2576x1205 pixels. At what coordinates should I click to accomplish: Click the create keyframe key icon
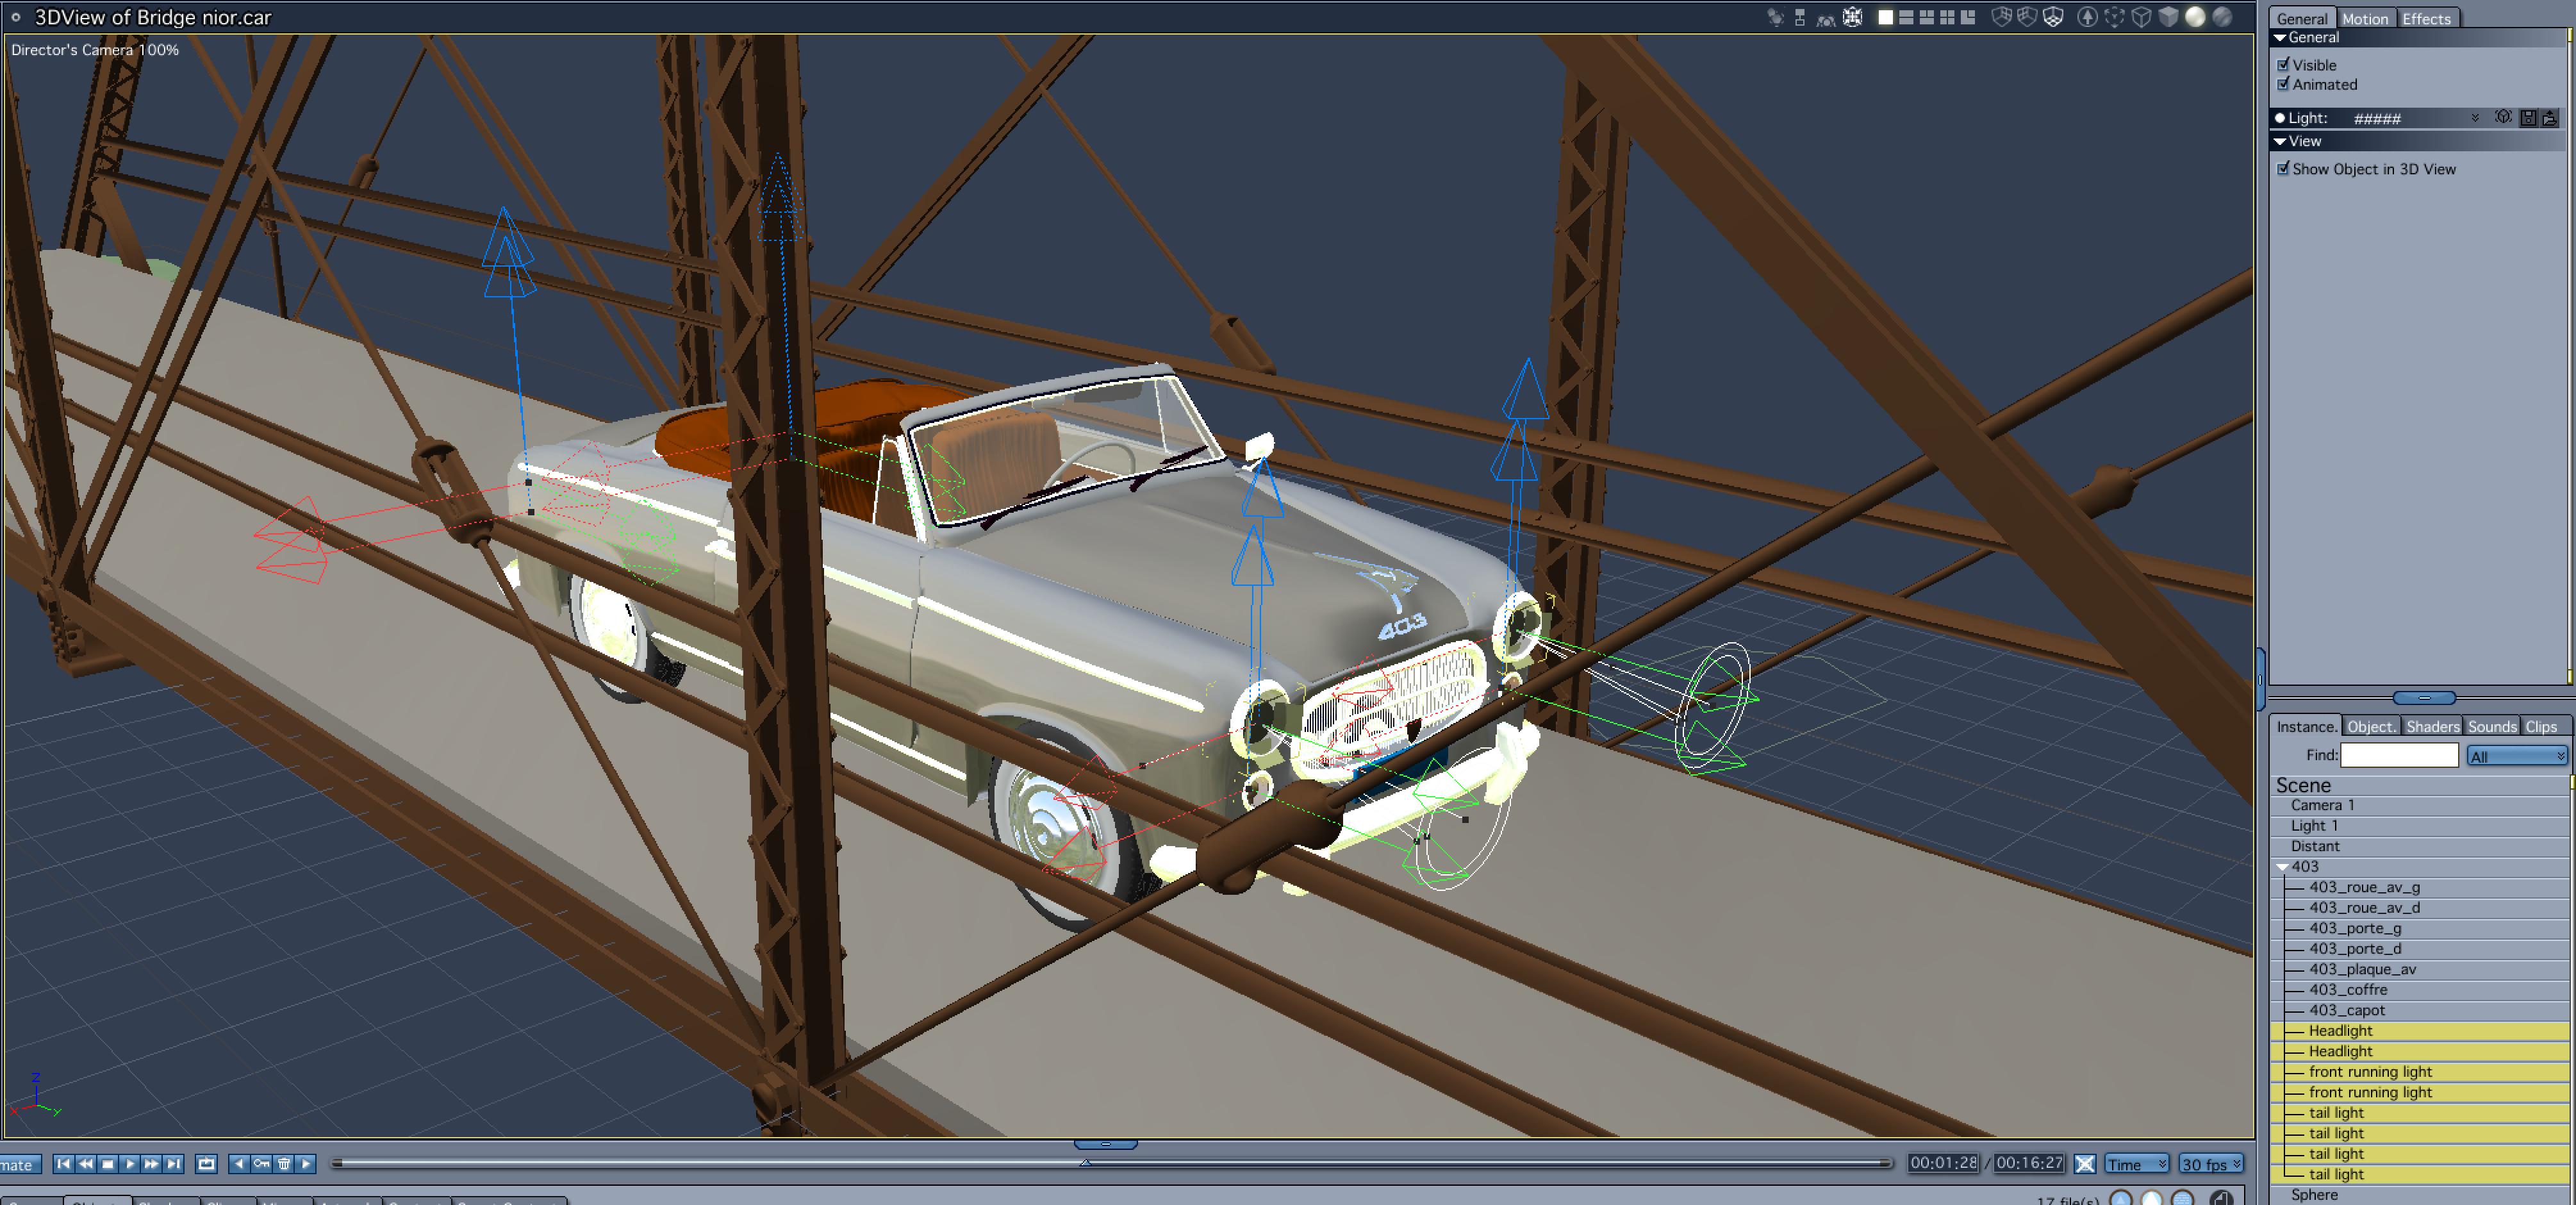tap(262, 1163)
